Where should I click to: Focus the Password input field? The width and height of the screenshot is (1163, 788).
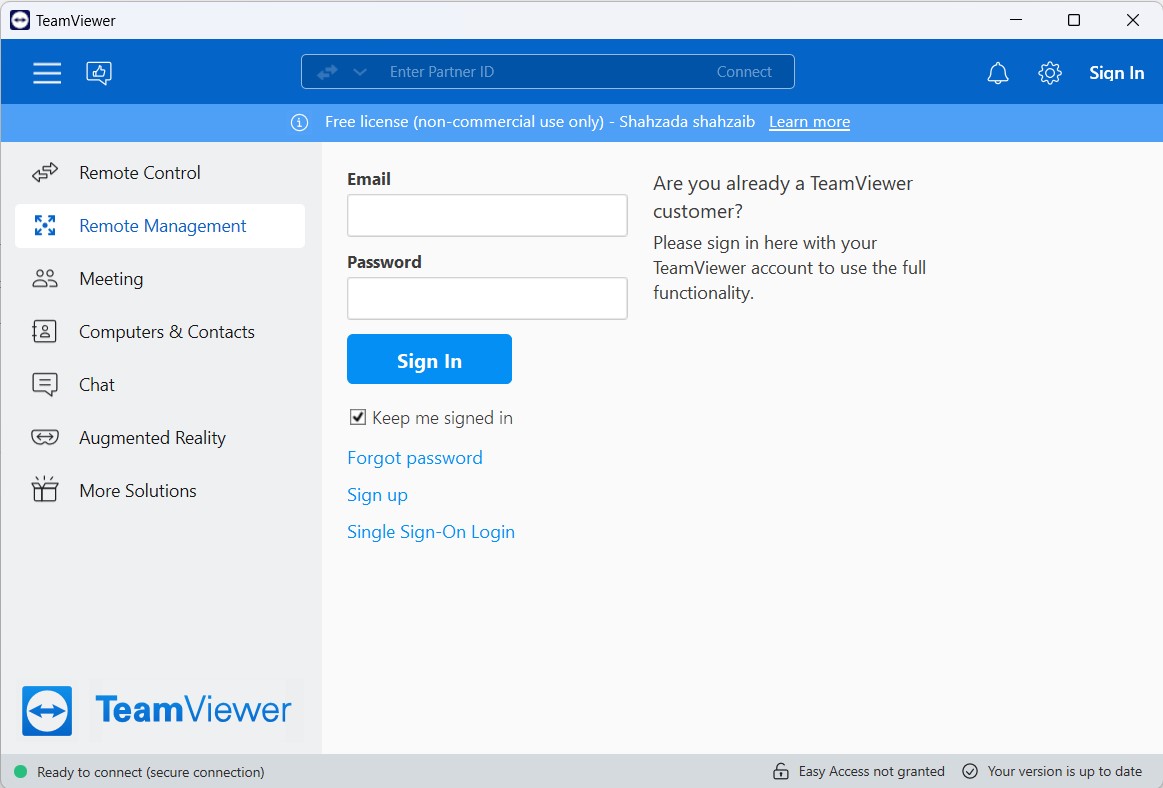tap(487, 299)
